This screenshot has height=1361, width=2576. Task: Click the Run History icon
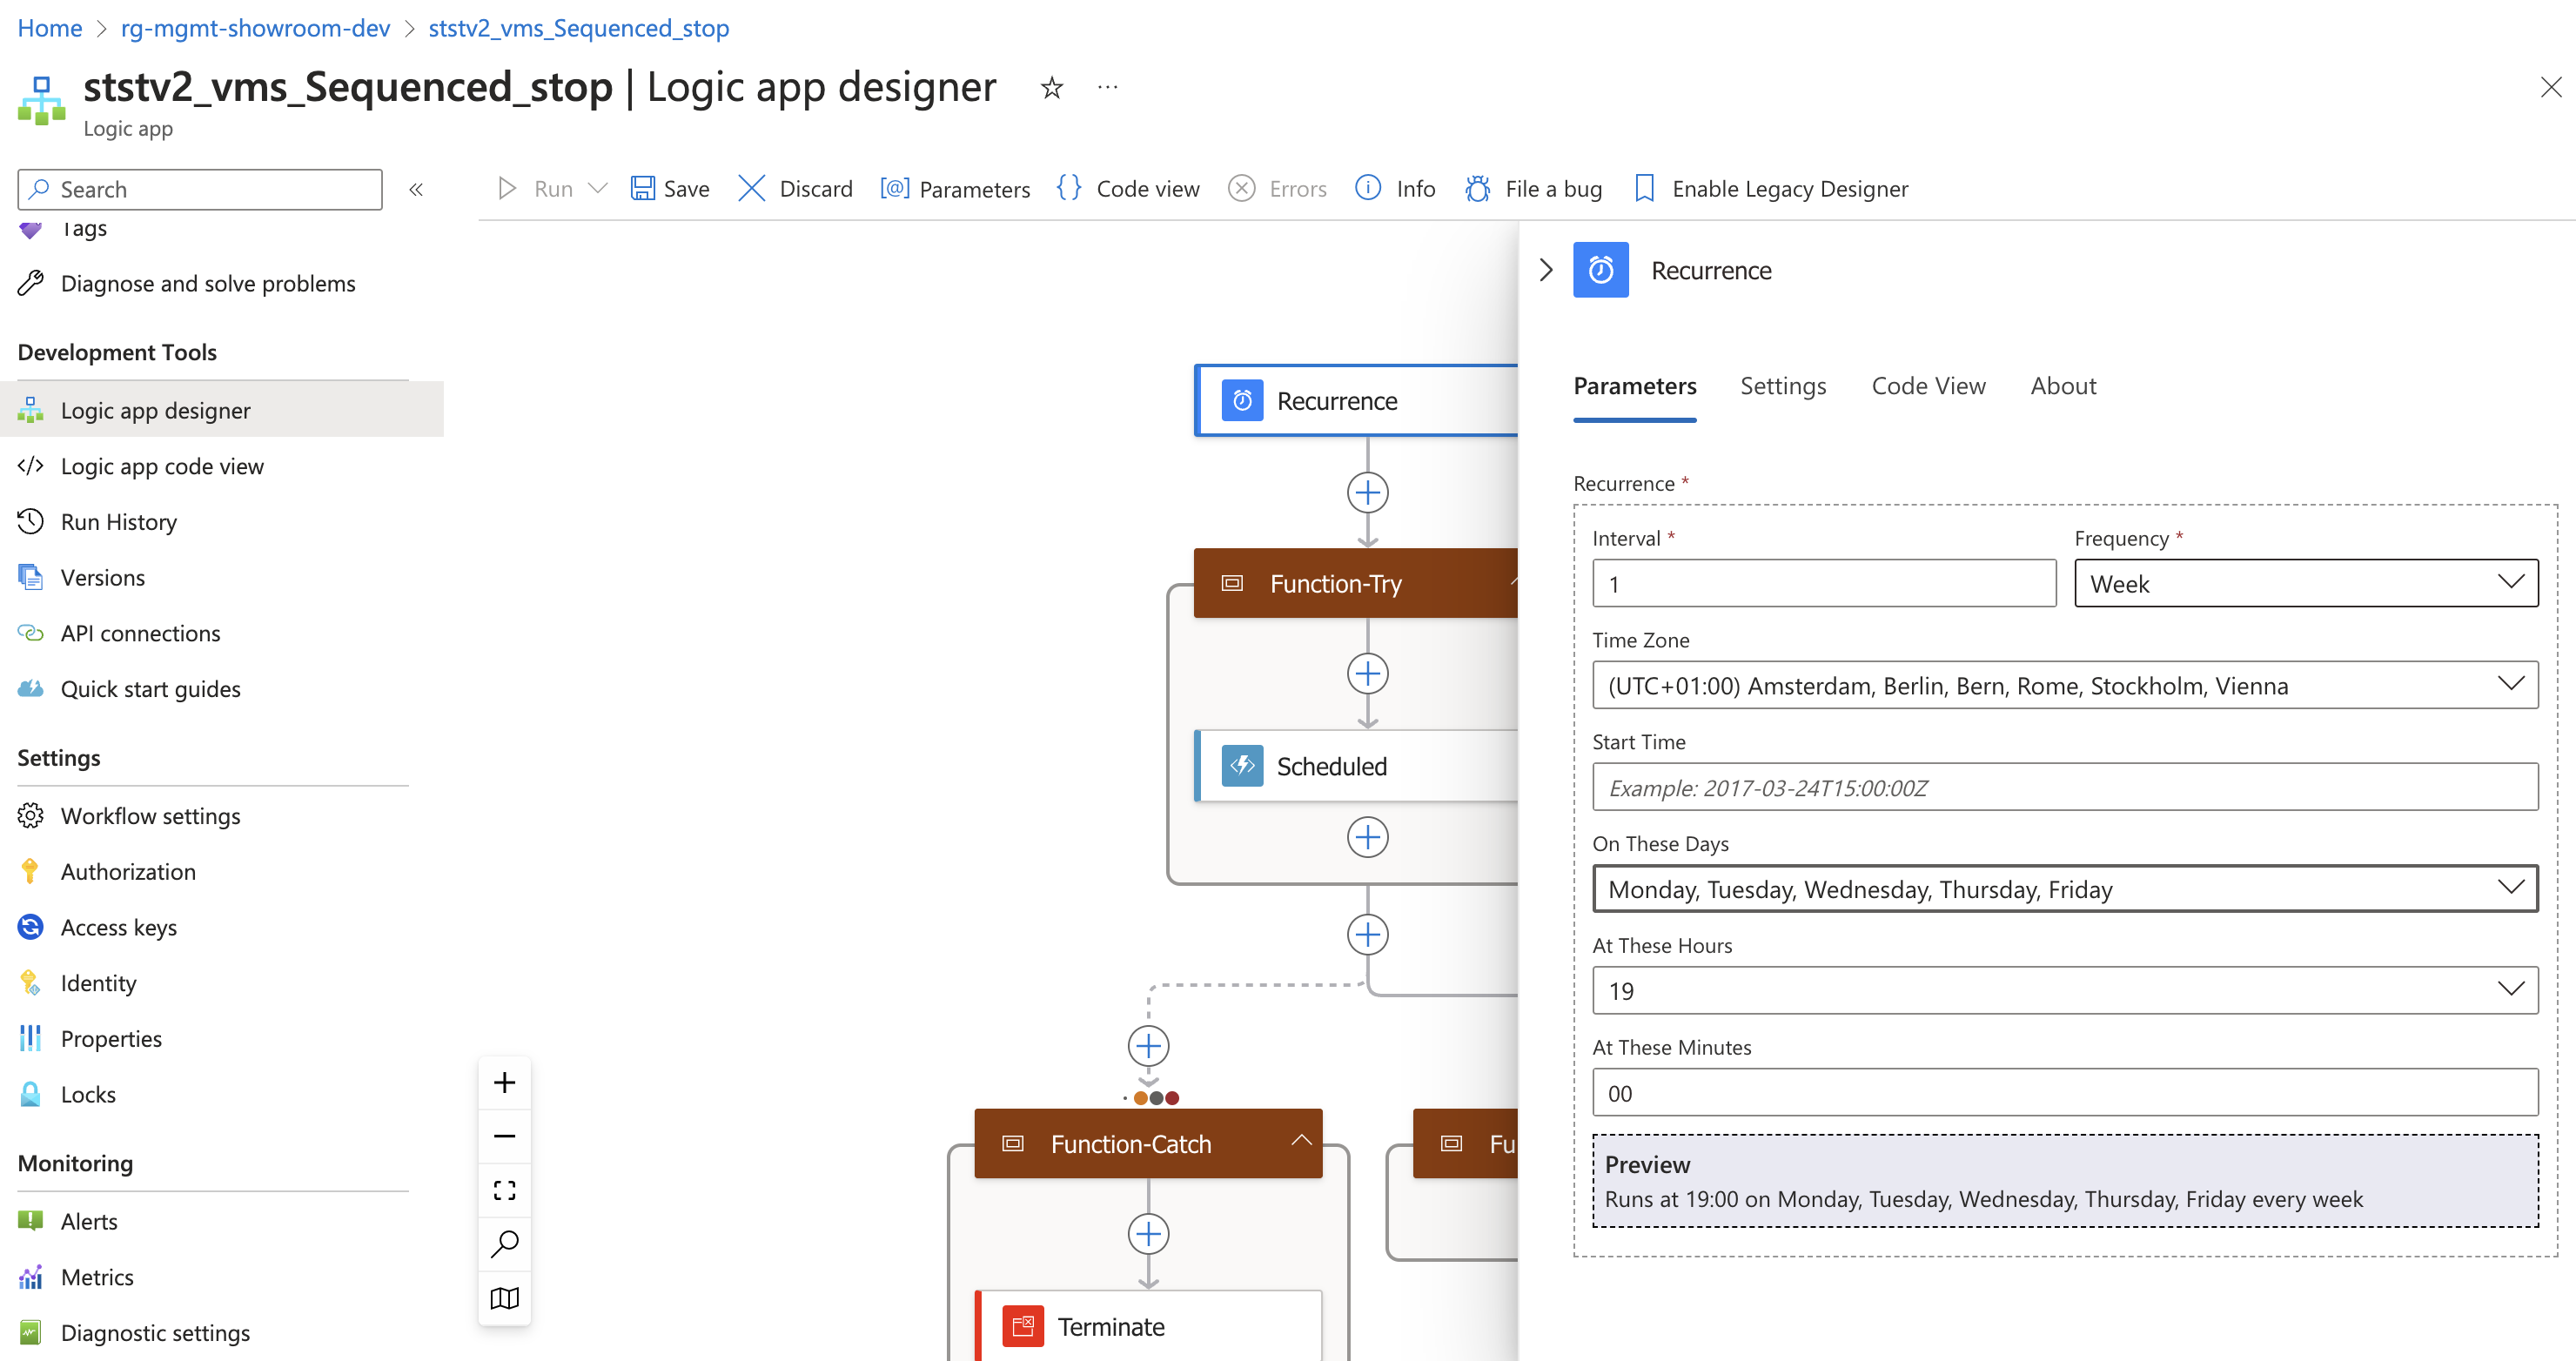click(29, 521)
